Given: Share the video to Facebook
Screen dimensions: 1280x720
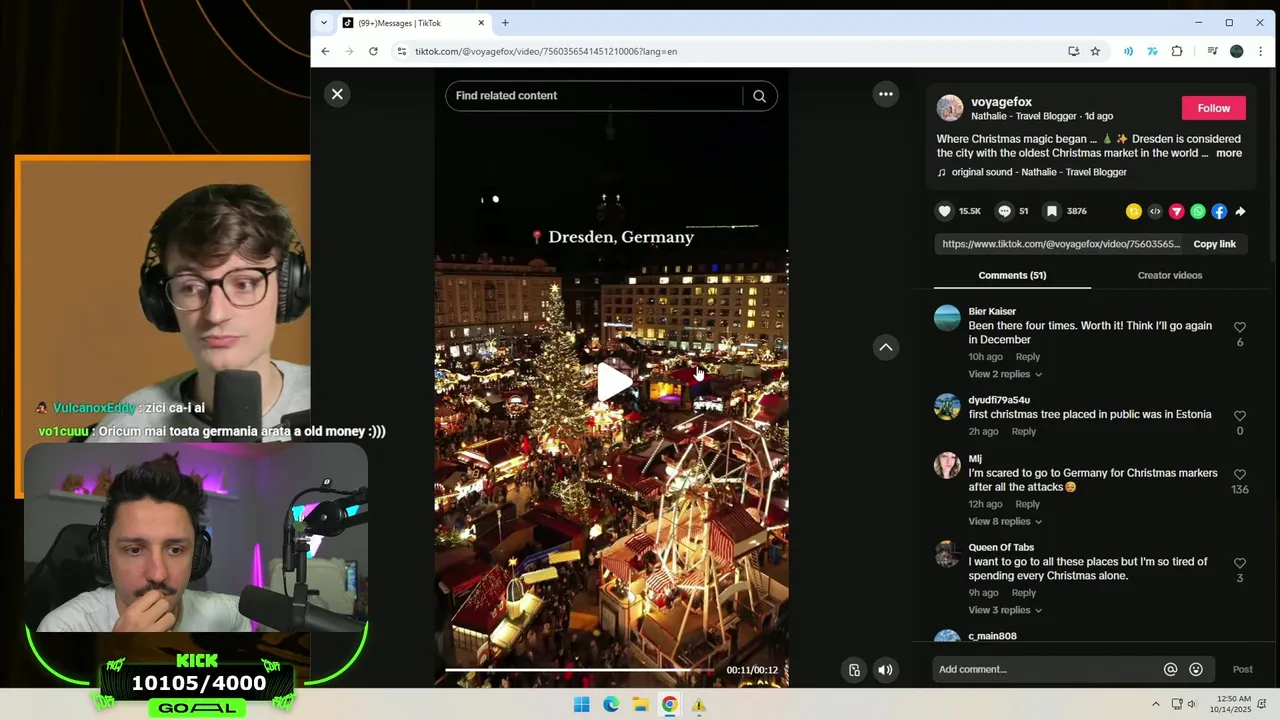Looking at the screenshot, I should tap(1219, 211).
